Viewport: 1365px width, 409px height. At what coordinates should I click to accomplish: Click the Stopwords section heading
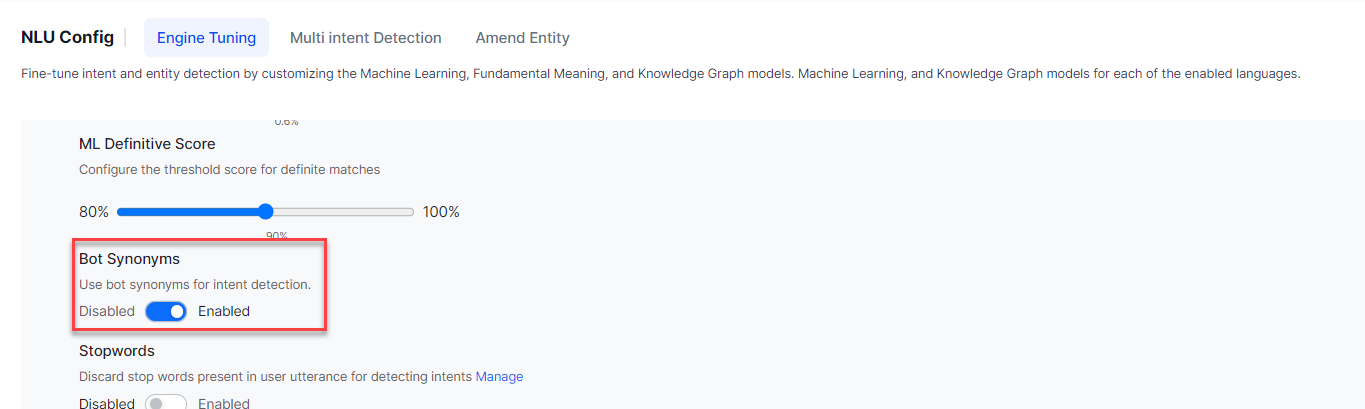(117, 351)
